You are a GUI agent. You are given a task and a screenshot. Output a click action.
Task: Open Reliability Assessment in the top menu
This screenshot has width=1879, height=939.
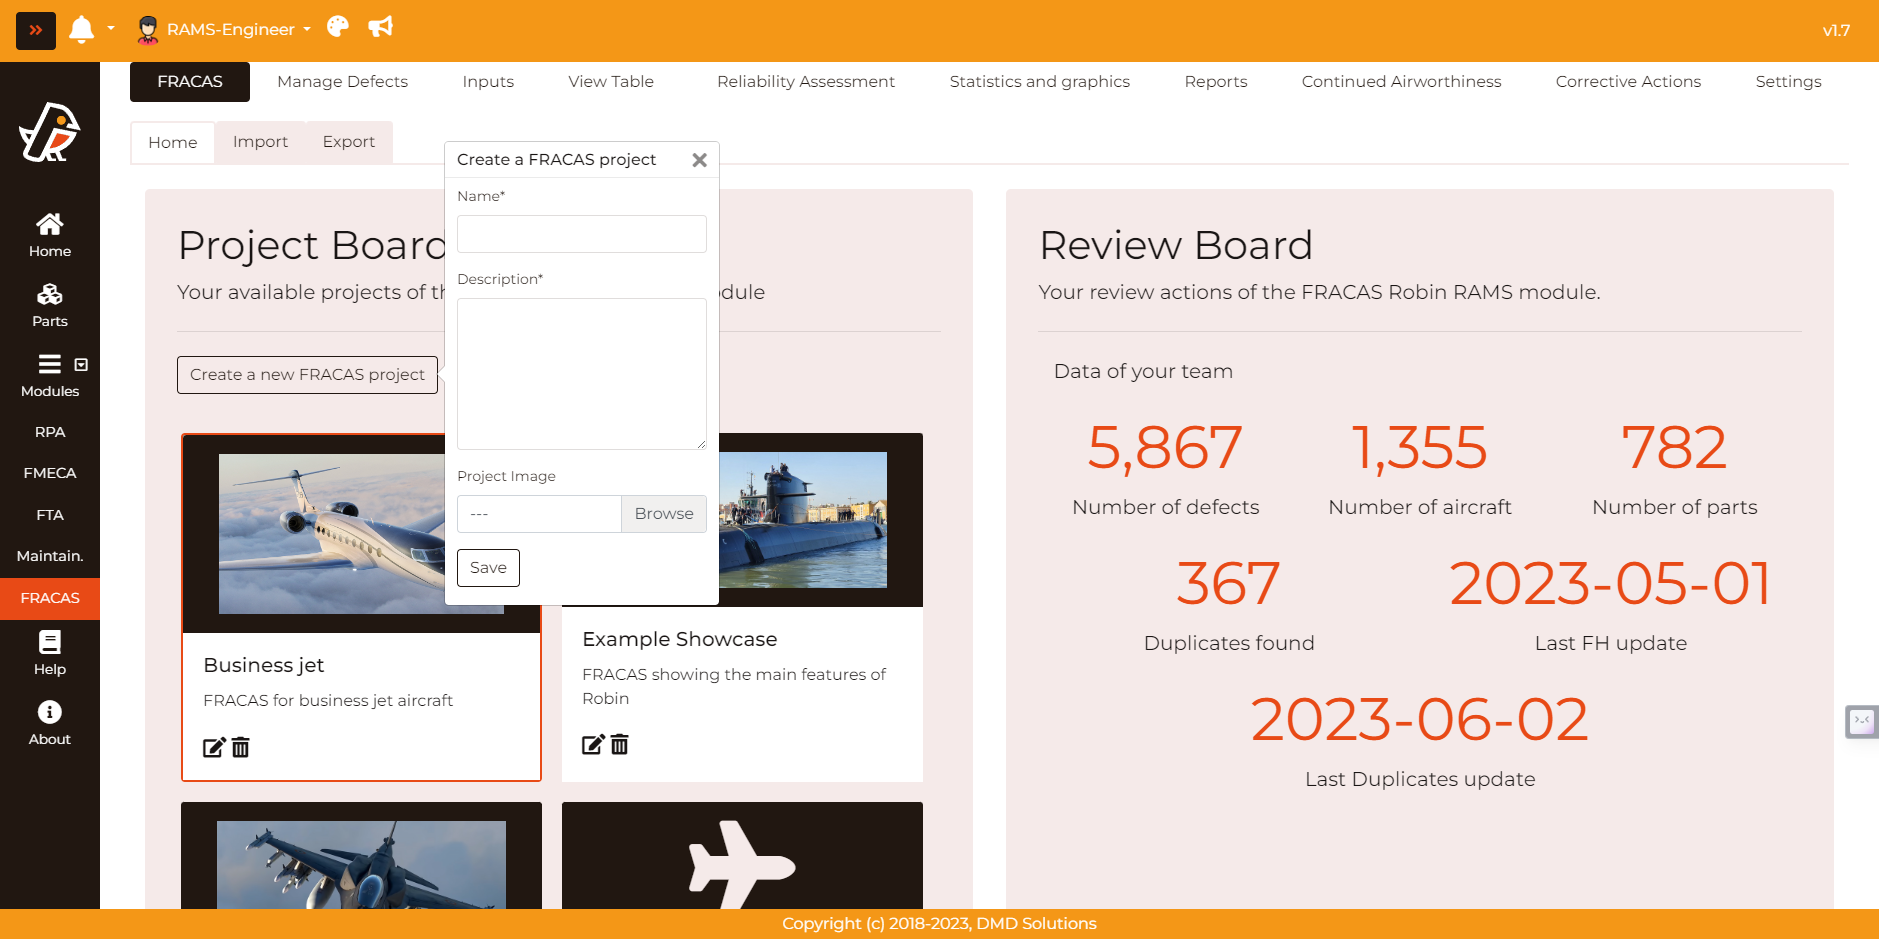[x=805, y=82]
